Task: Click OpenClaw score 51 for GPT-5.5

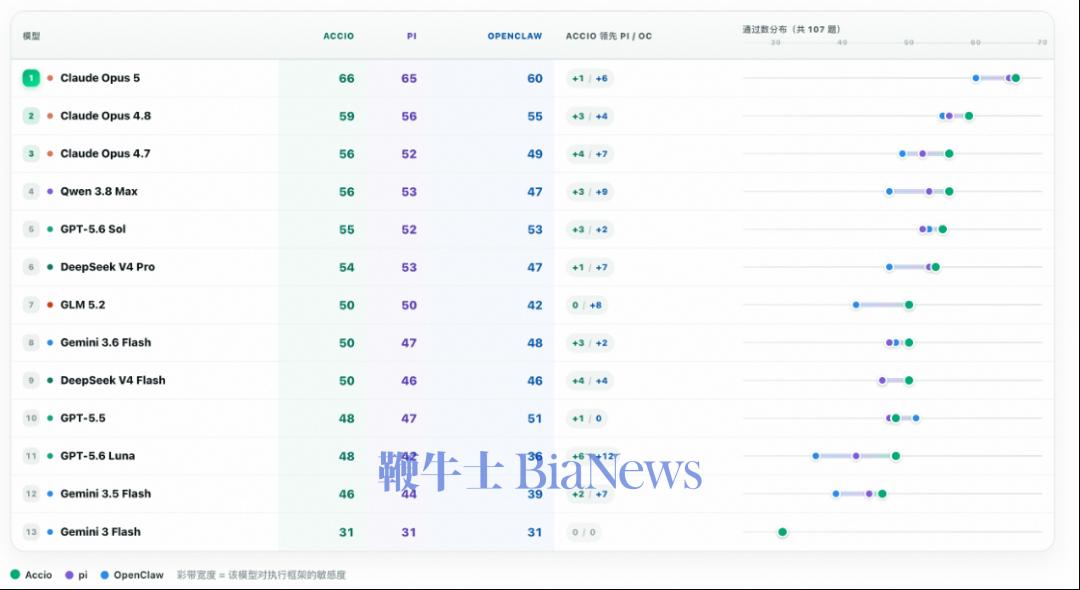Action: [x=535, y=419]
